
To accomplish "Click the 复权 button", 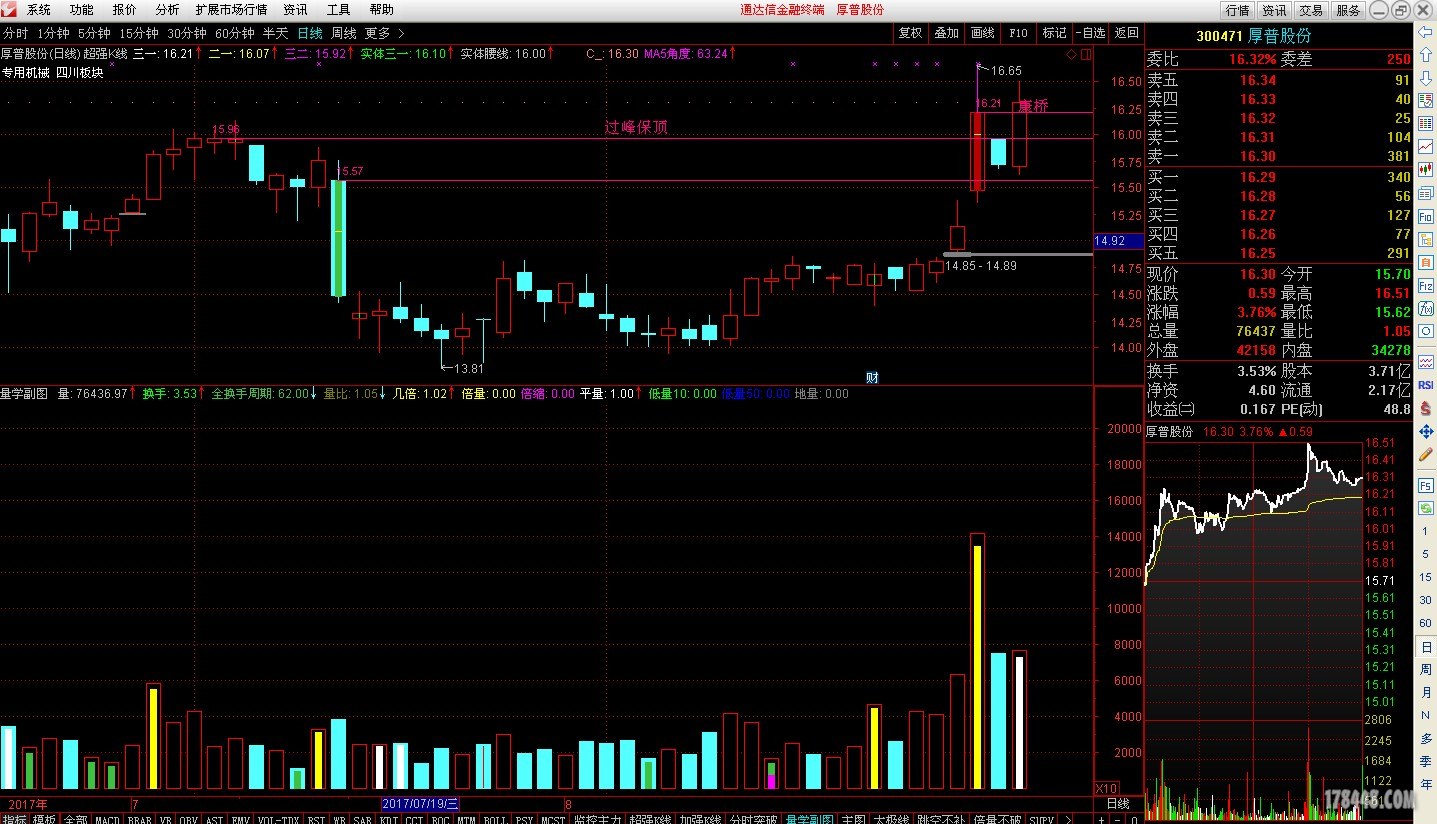I will pos(910,33).
